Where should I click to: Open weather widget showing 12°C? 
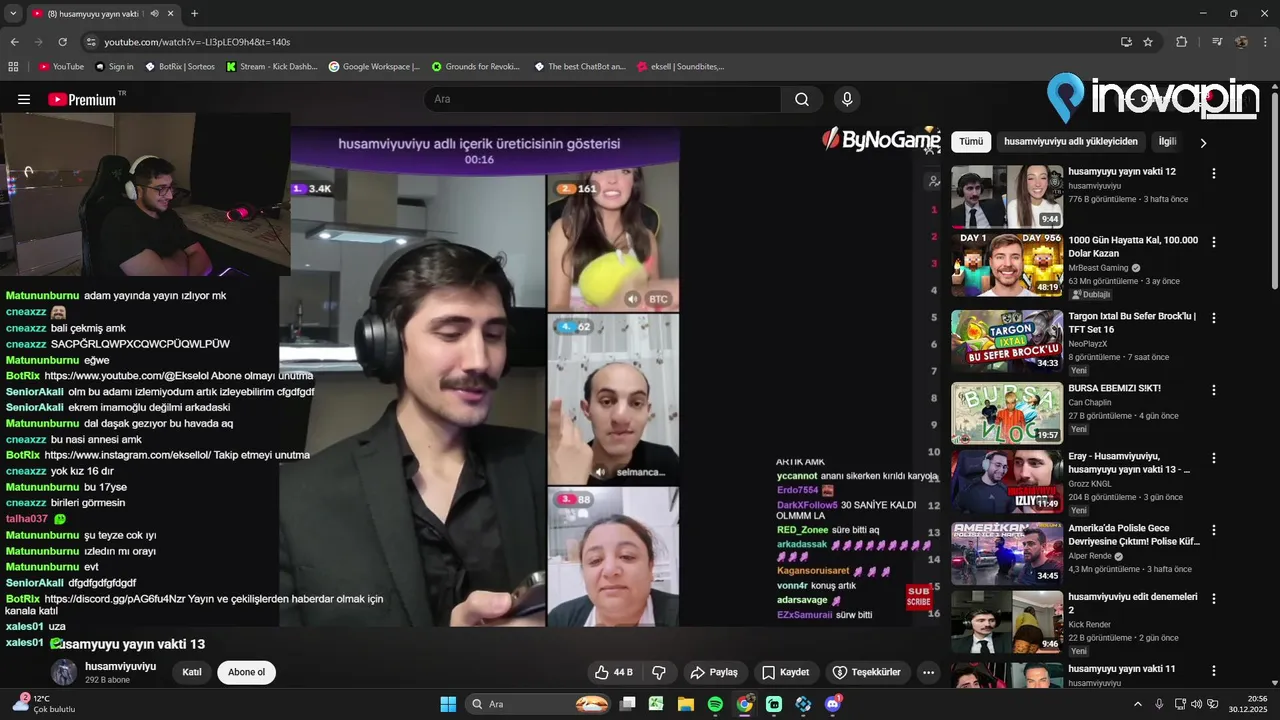coord(45,704)
